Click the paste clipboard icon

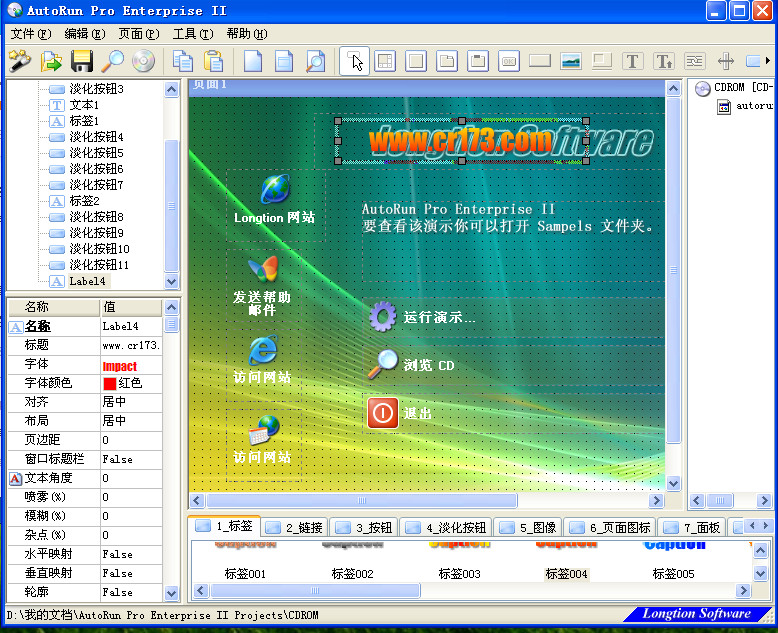(x=214, y=61)
